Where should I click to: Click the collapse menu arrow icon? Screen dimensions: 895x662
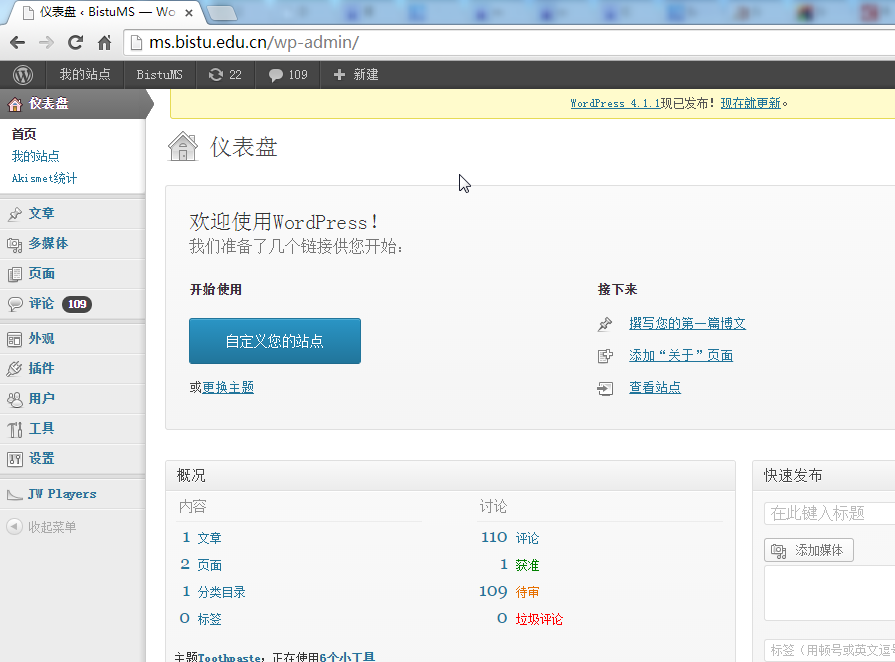[14, 526]
